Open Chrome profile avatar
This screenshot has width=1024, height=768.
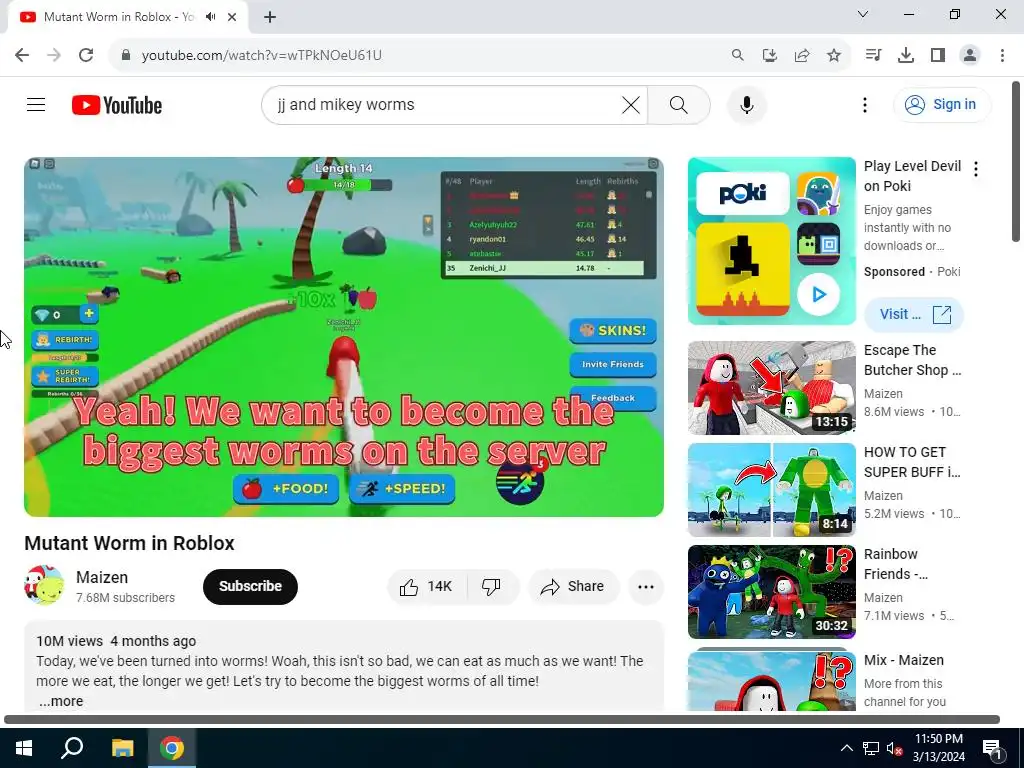[x=970, y=55]
